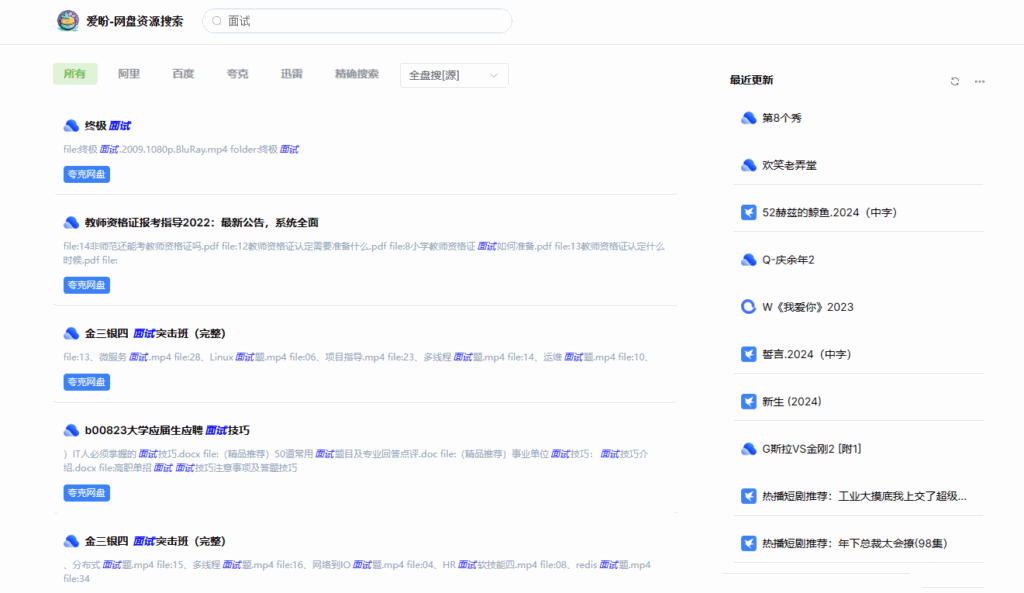Click the cloud icon on the 终极 面试 result
The width and height of the screenshot is (1024, 593).
[70, 125]
